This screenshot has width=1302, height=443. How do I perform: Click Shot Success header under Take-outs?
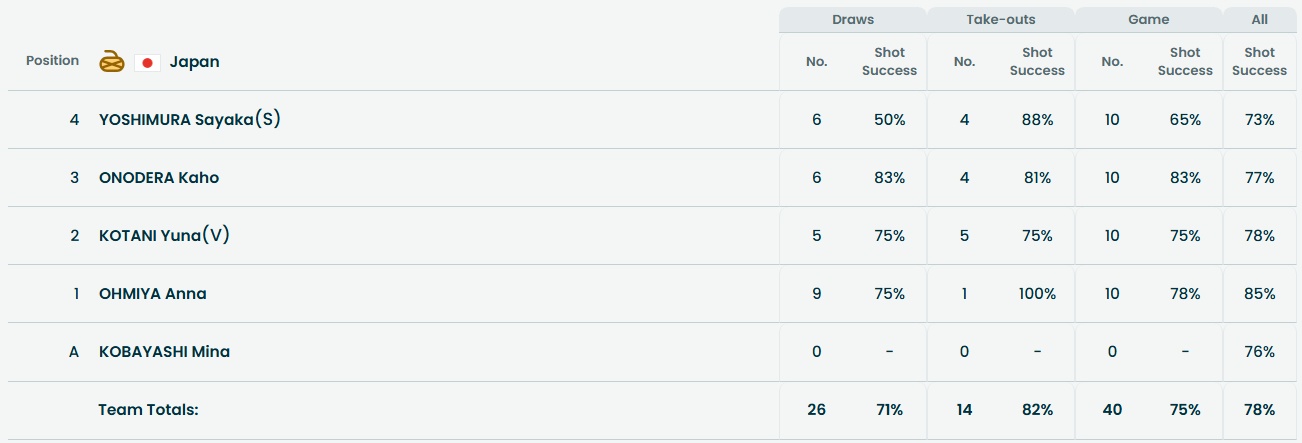pyautogui.click(x=1037, y=61)
